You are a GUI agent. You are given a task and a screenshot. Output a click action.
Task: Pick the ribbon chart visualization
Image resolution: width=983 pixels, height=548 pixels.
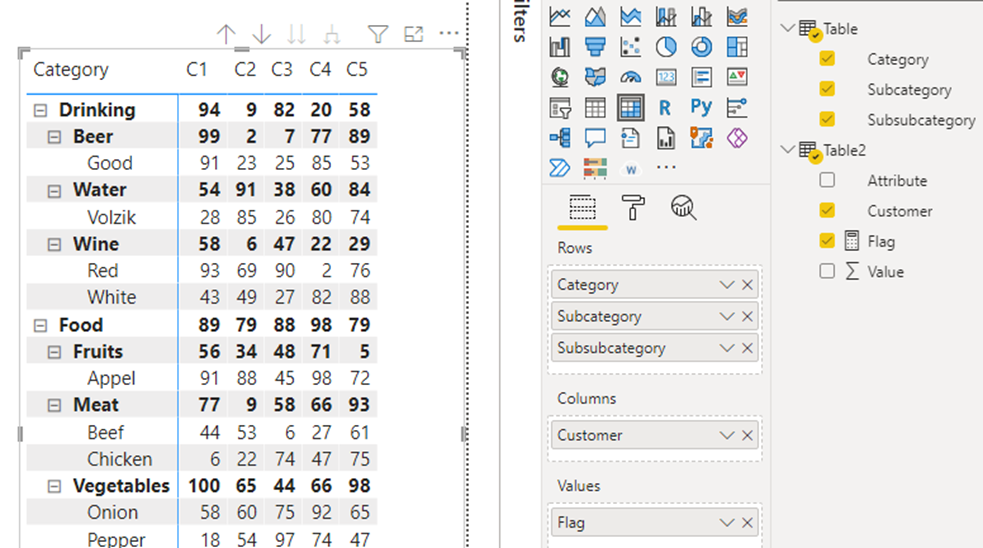pyautogui.click(x=737, y=16)
